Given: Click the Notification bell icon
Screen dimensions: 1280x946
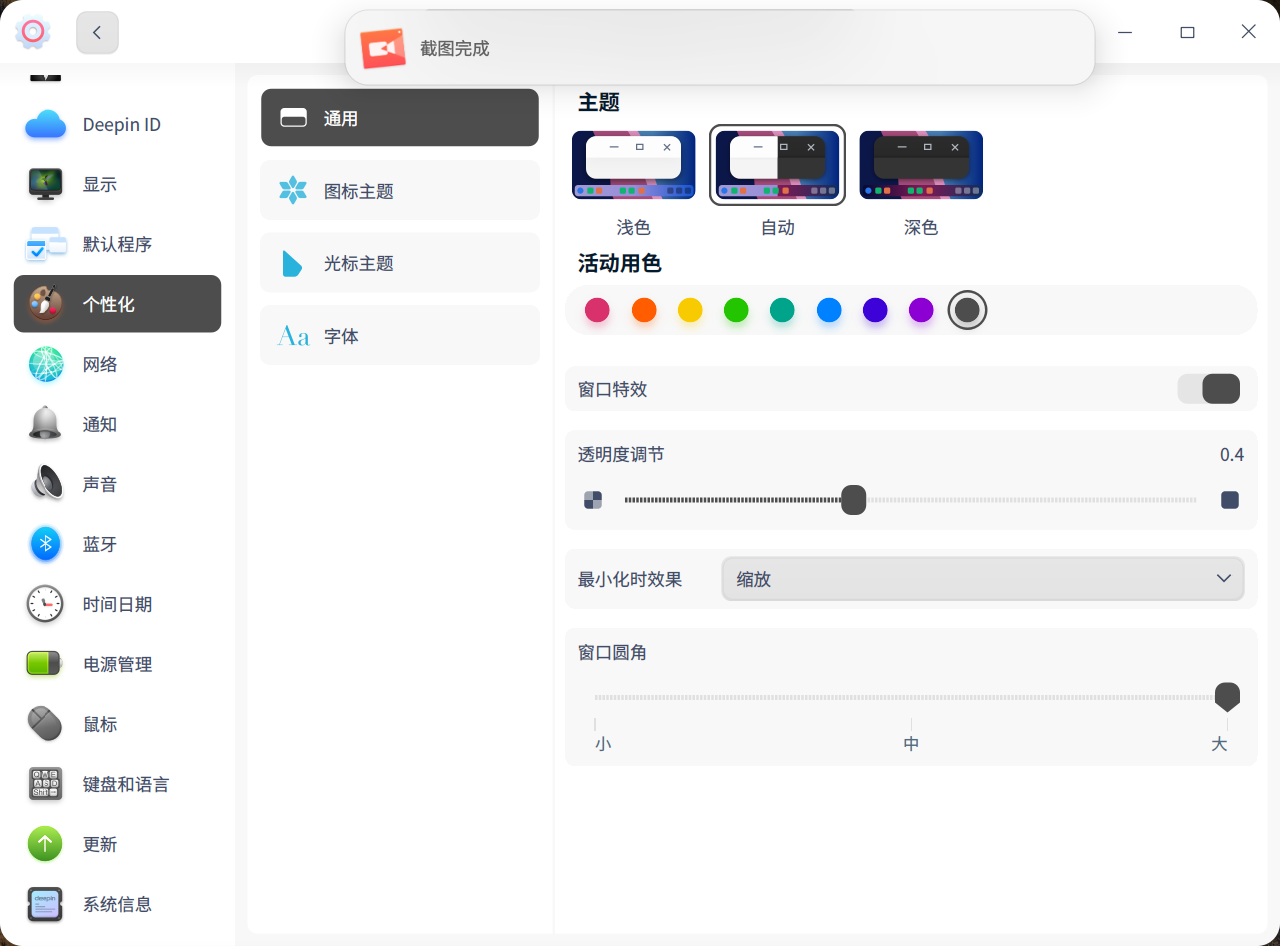Looking at the screenshot, I should (45, 424).
